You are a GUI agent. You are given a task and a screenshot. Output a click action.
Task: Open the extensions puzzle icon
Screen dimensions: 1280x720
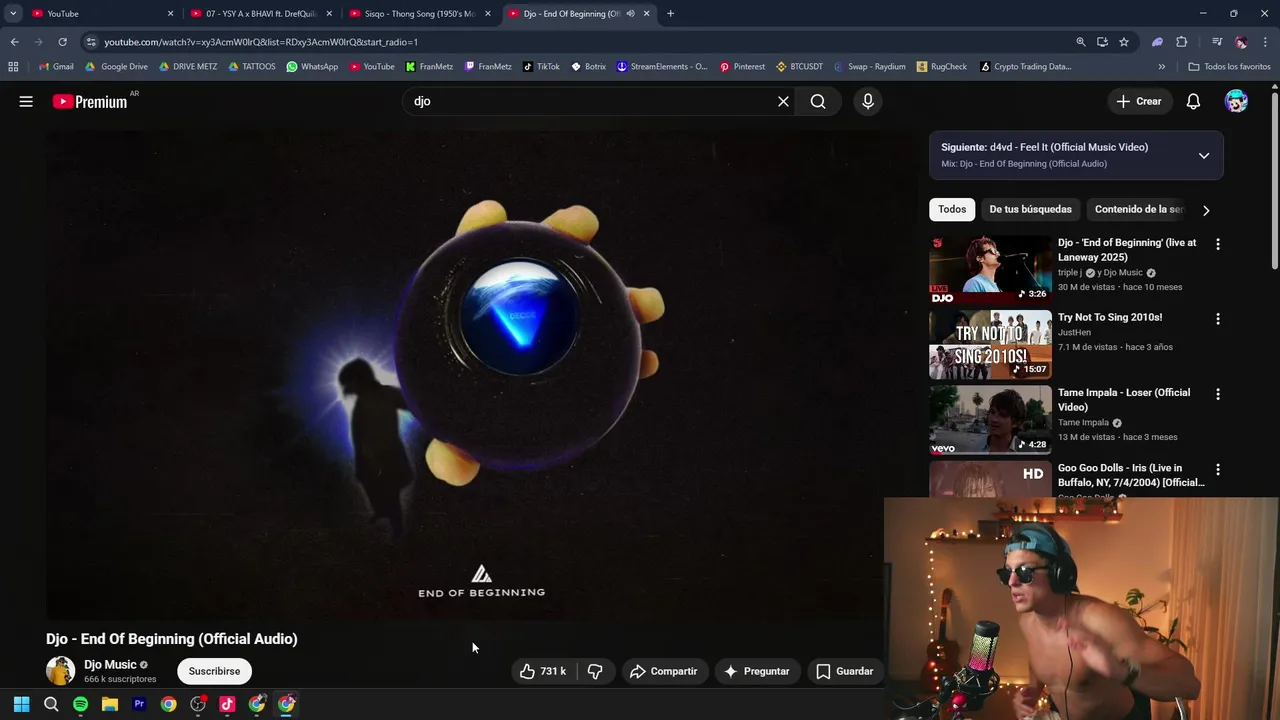pyautogui.click(x=1181, y=42)
